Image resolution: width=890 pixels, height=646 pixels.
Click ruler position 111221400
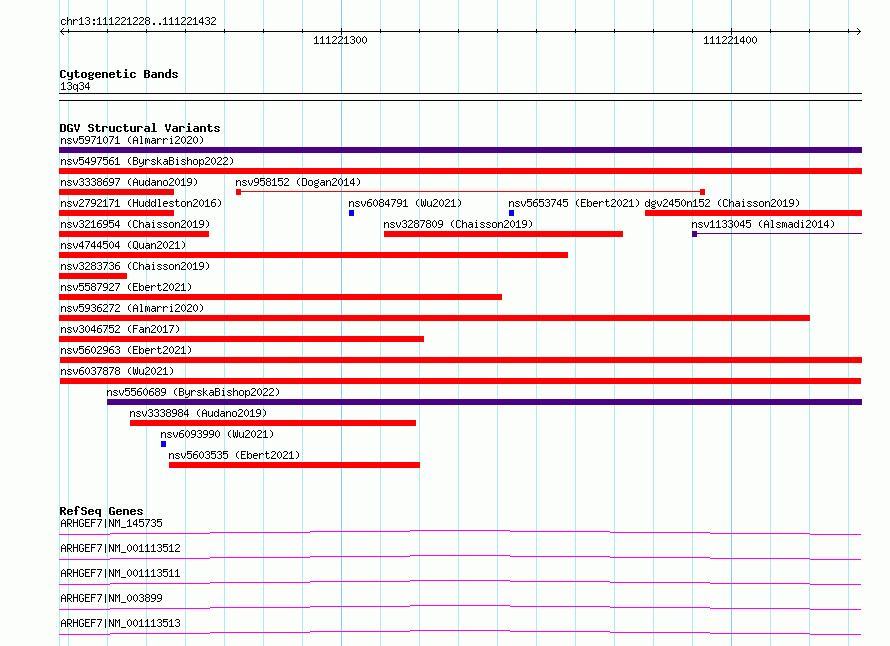(730, 40)
